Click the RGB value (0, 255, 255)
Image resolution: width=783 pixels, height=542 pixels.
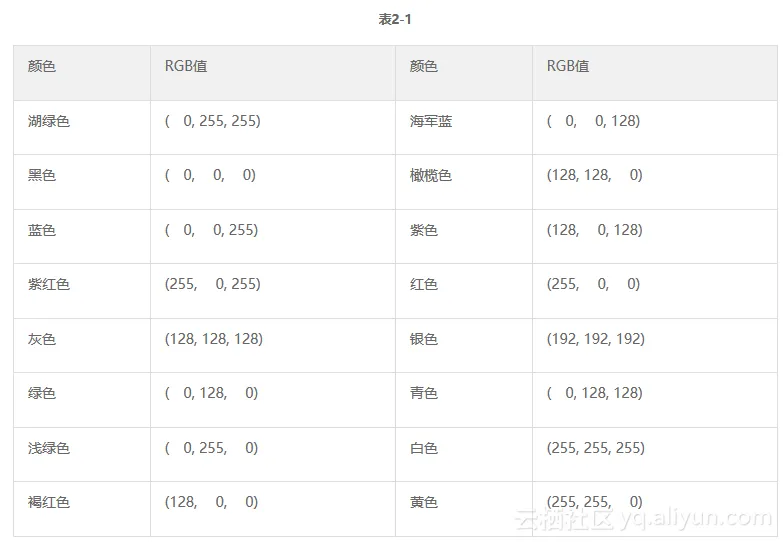(x=212, y=121)
